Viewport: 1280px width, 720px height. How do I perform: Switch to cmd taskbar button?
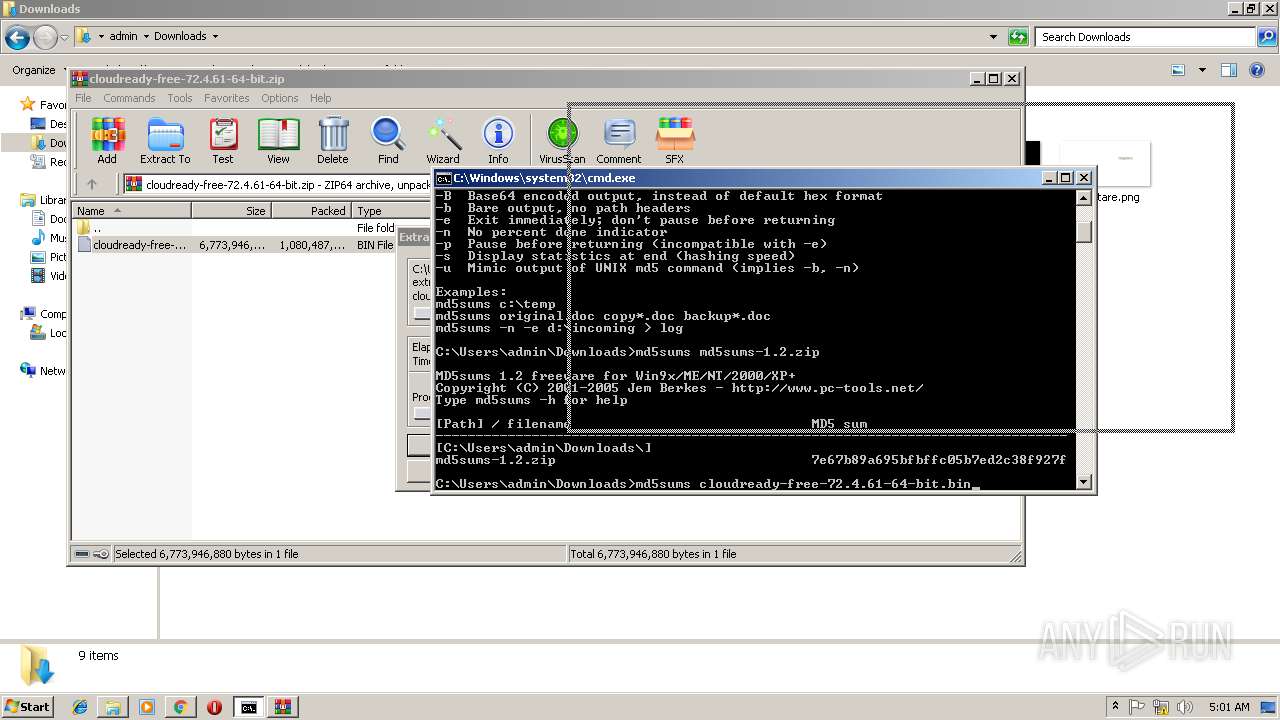tap(248, 707)
